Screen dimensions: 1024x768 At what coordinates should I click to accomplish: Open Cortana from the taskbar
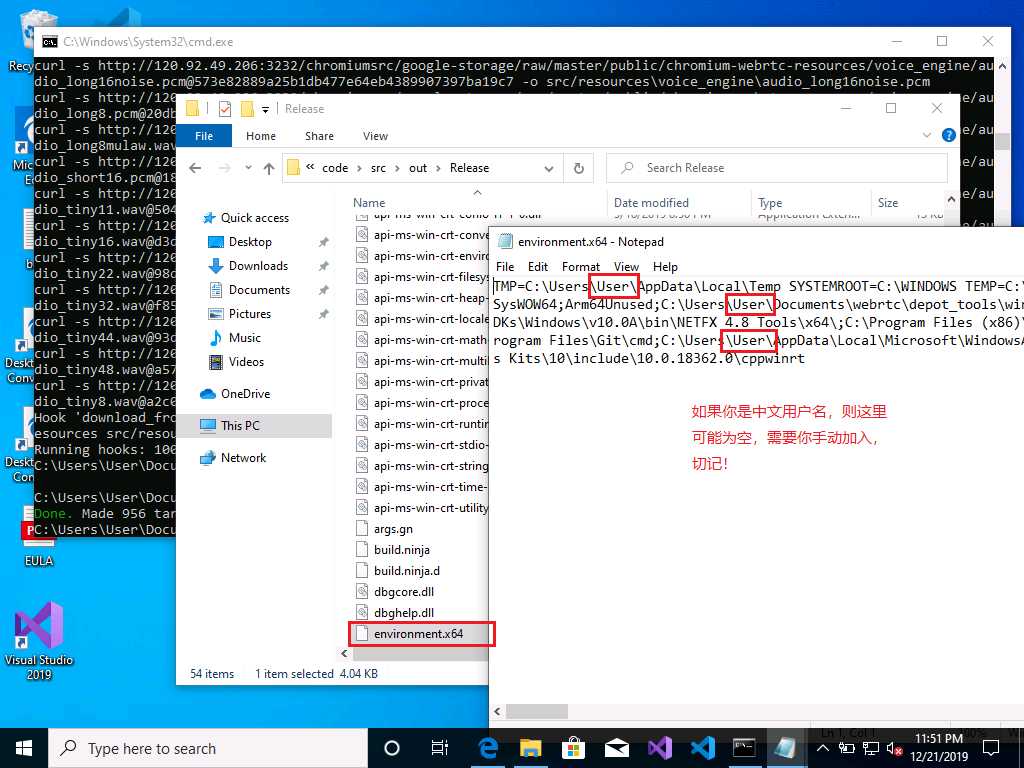(392, 748)
